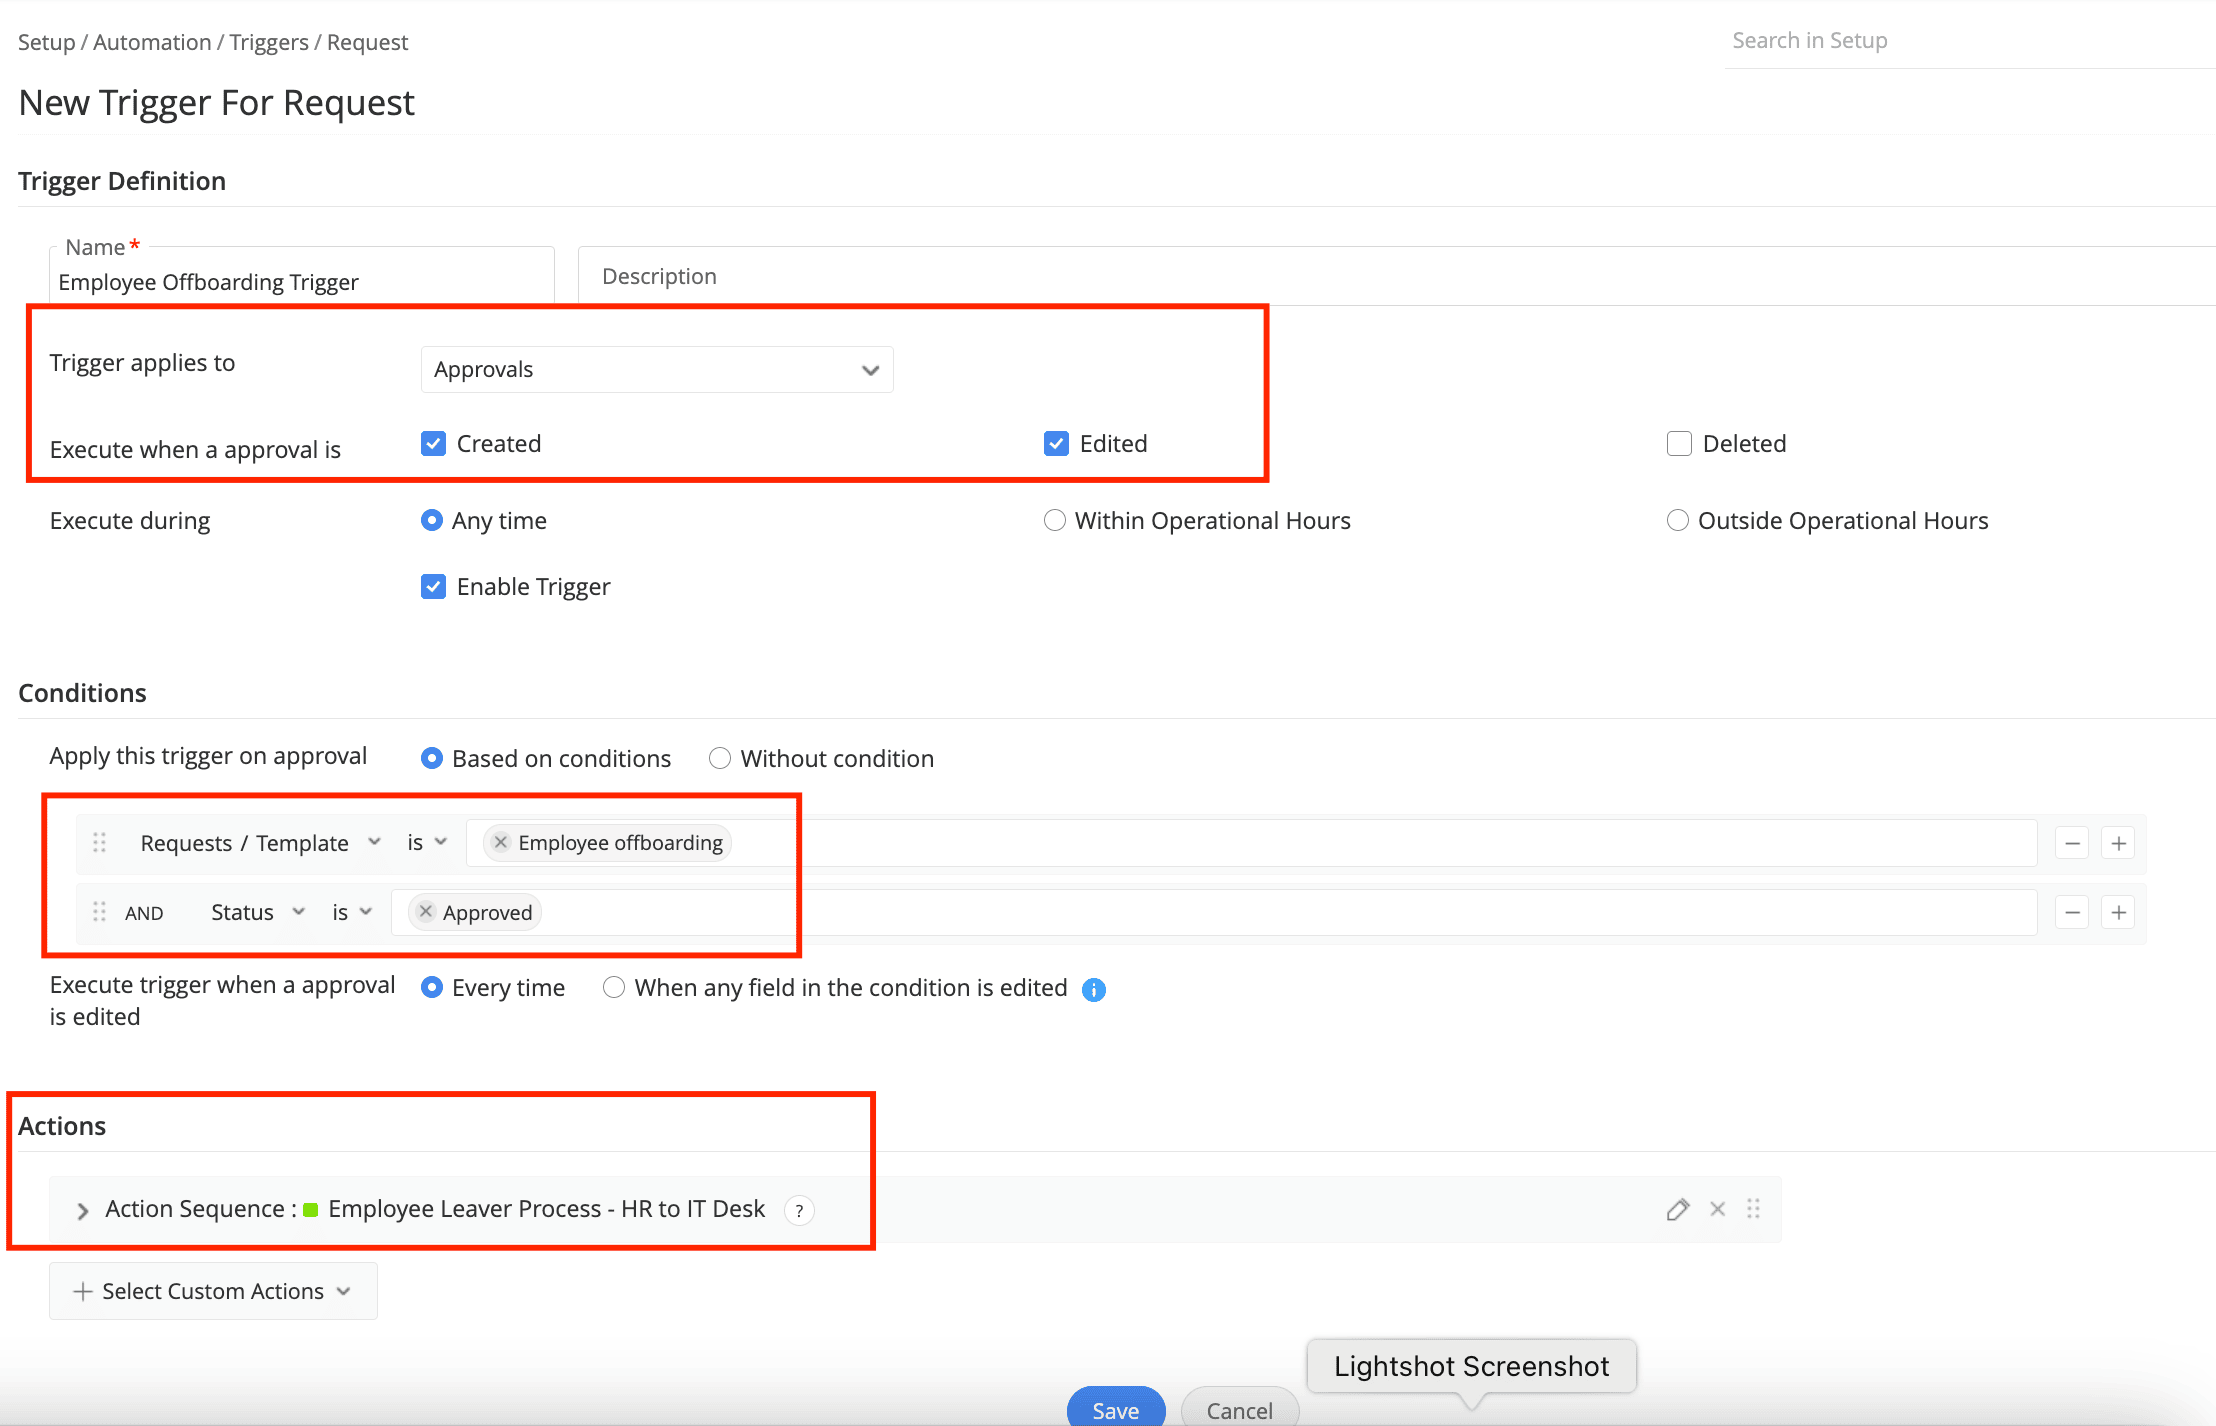Remove the Approved status tag
The width and height of the screenshot is (2216, 1426).
point(426,911)
